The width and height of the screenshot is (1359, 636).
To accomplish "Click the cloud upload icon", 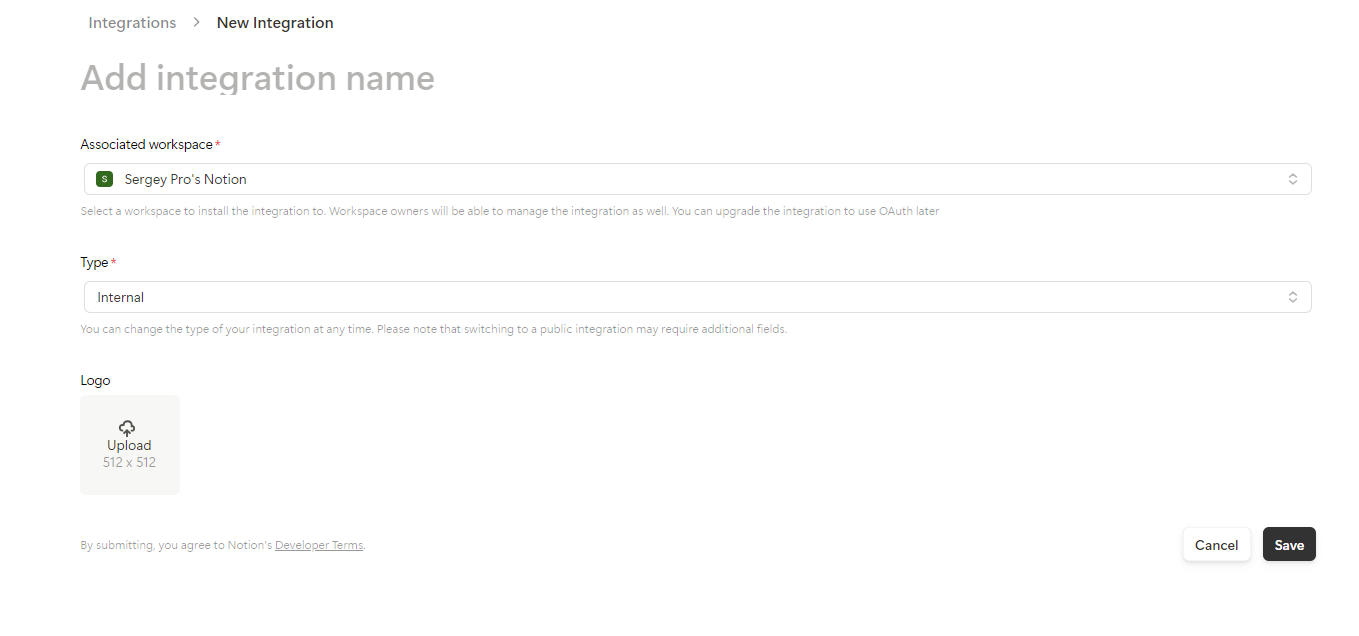I will tap(127, 428).
